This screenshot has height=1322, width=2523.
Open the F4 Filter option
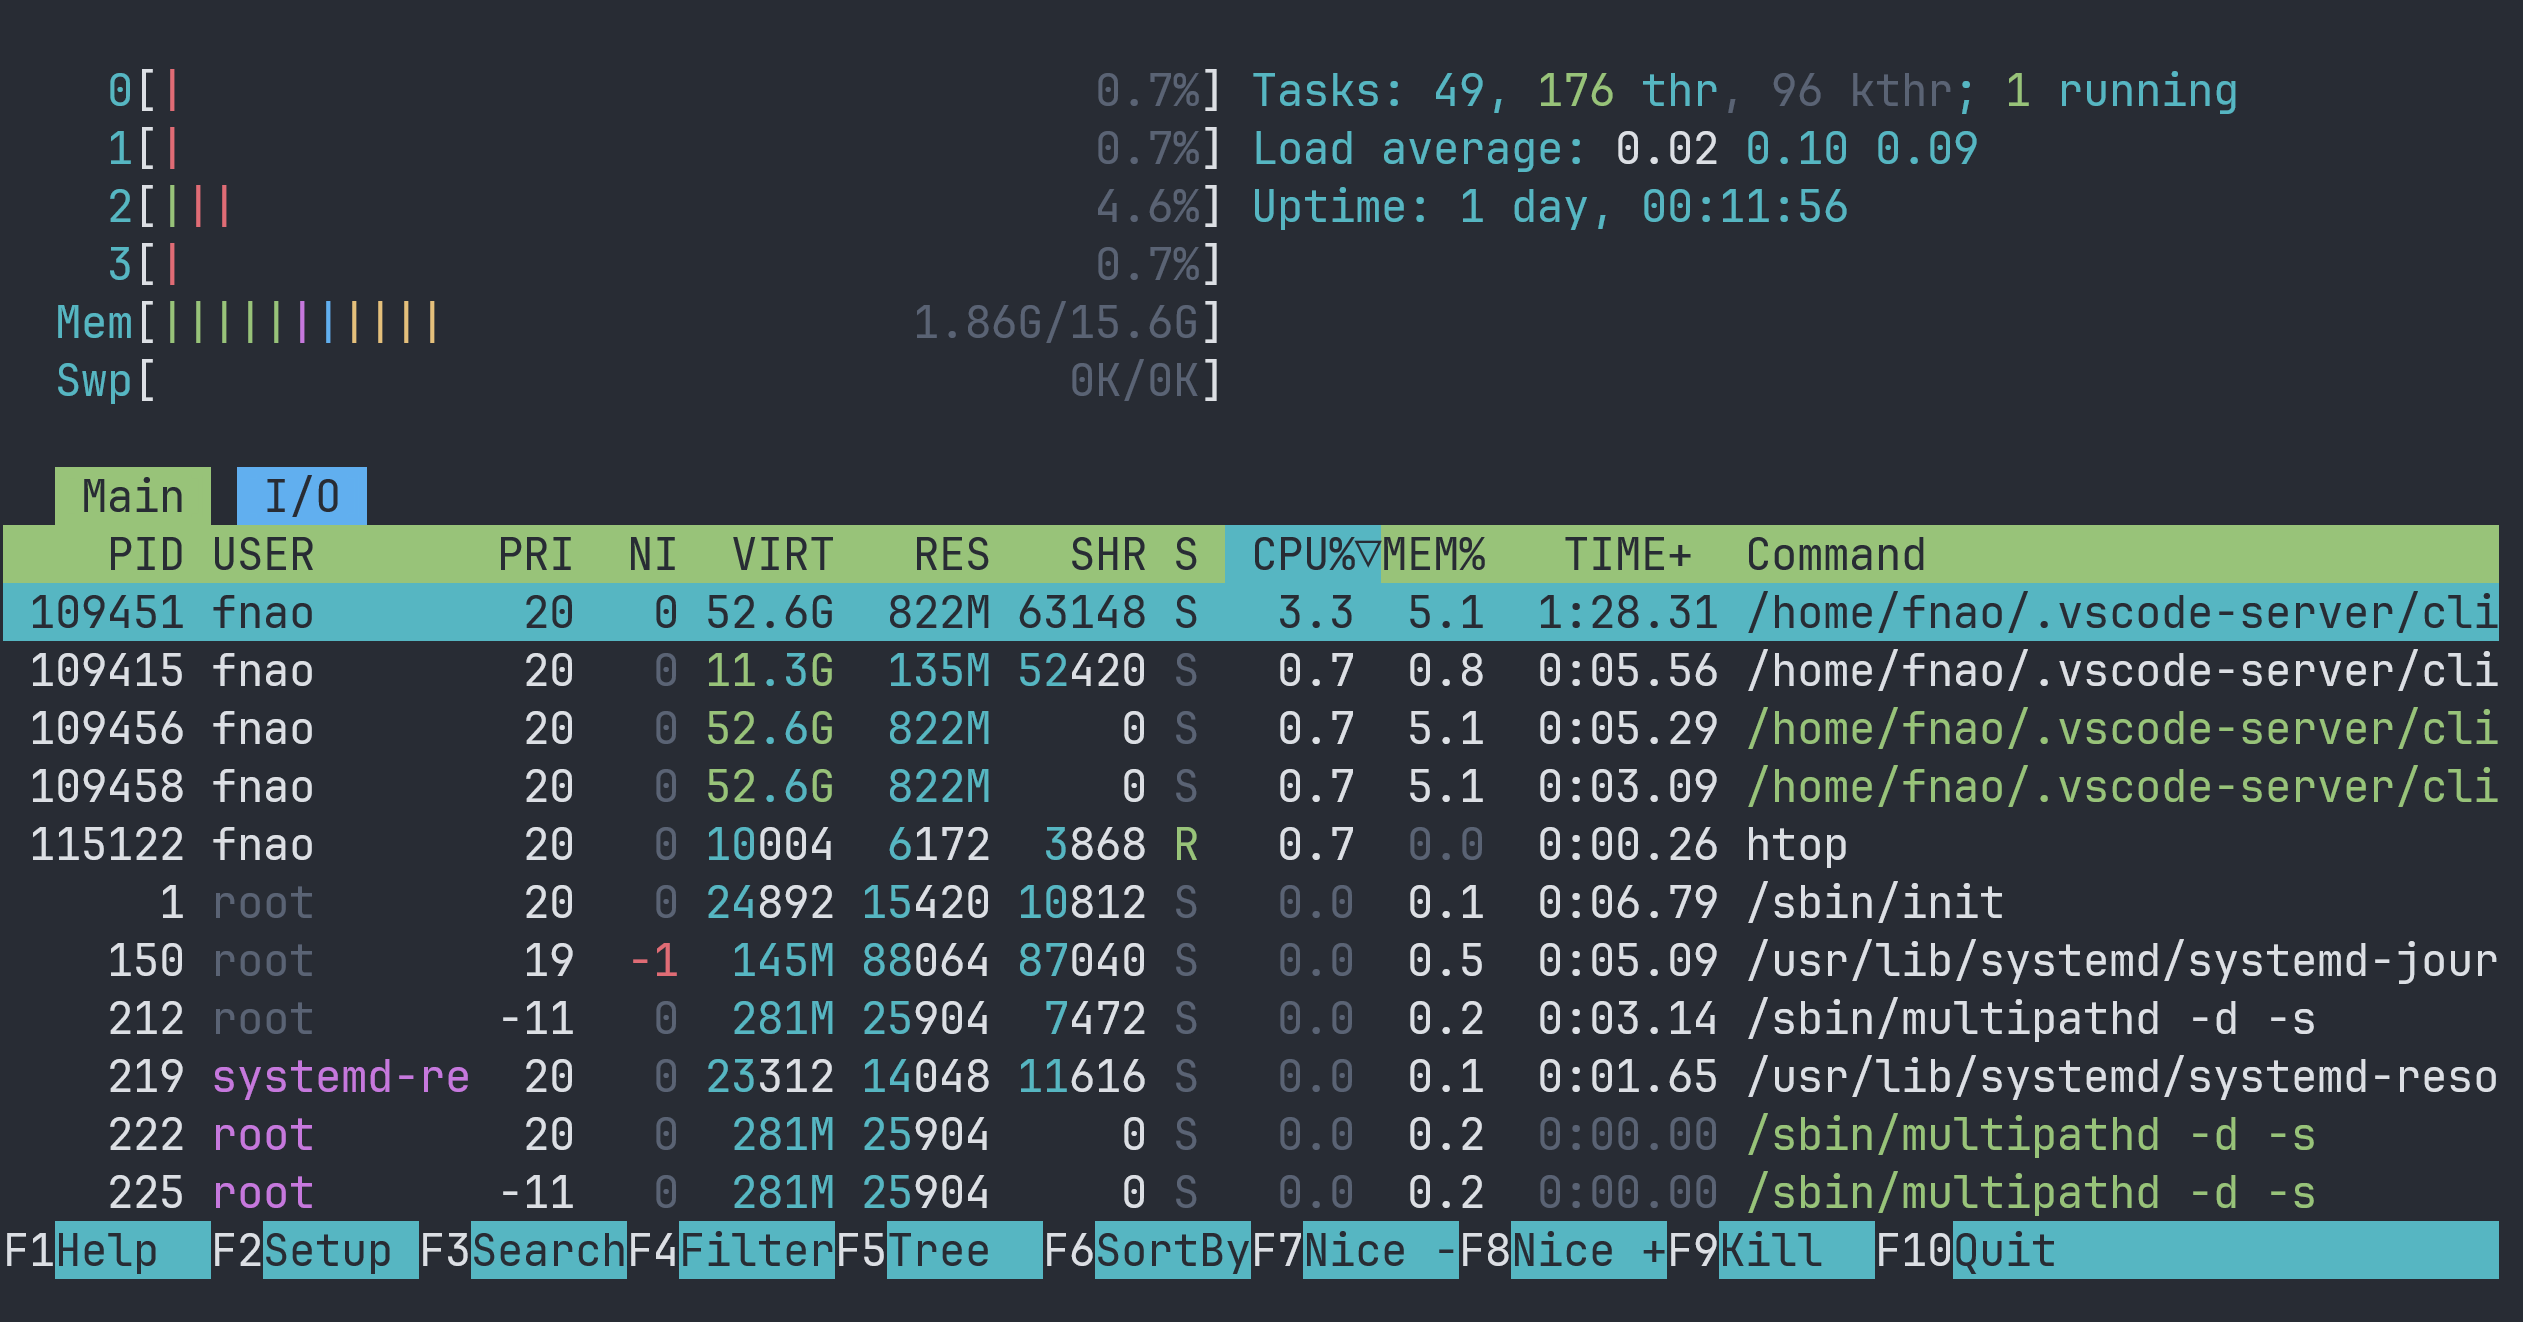(x=756, y=1251)
